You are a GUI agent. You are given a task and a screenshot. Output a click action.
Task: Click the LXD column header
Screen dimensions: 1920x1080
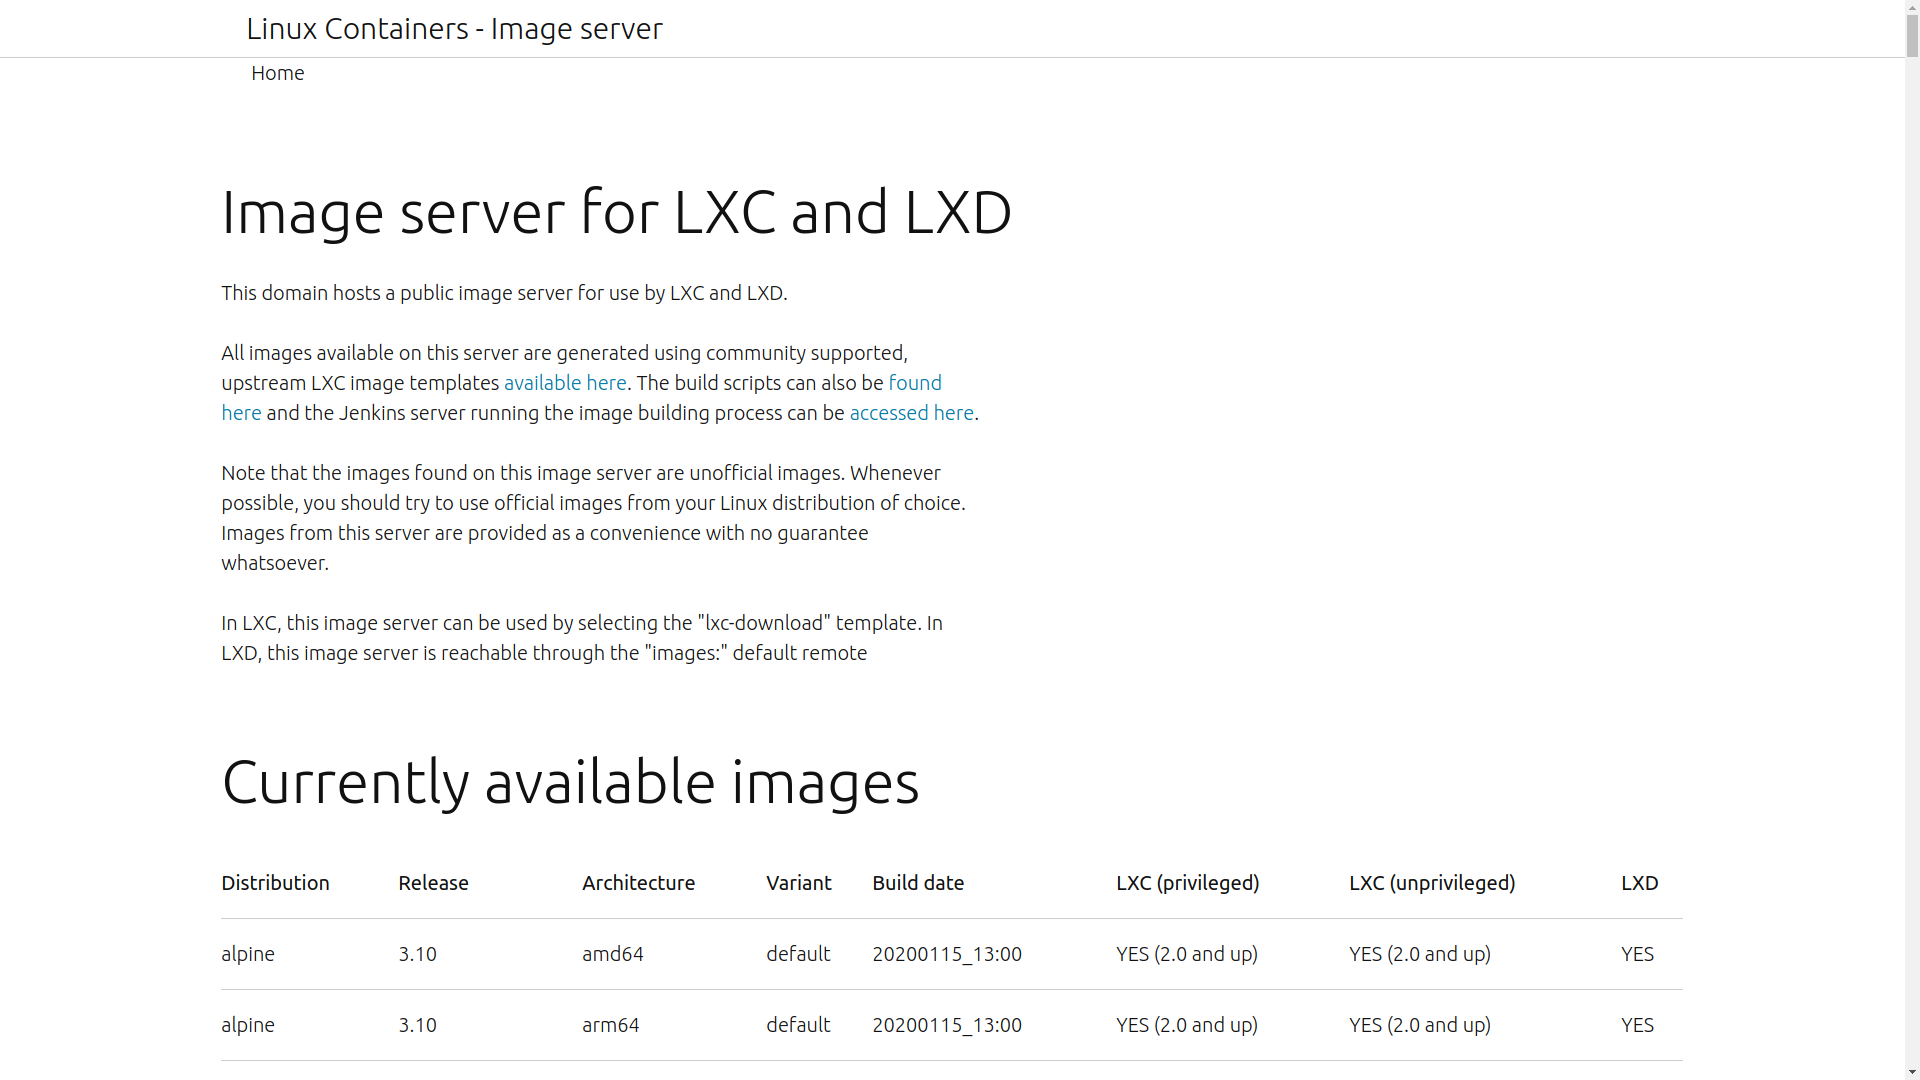pyautogui.click(x=1639, y=883)
